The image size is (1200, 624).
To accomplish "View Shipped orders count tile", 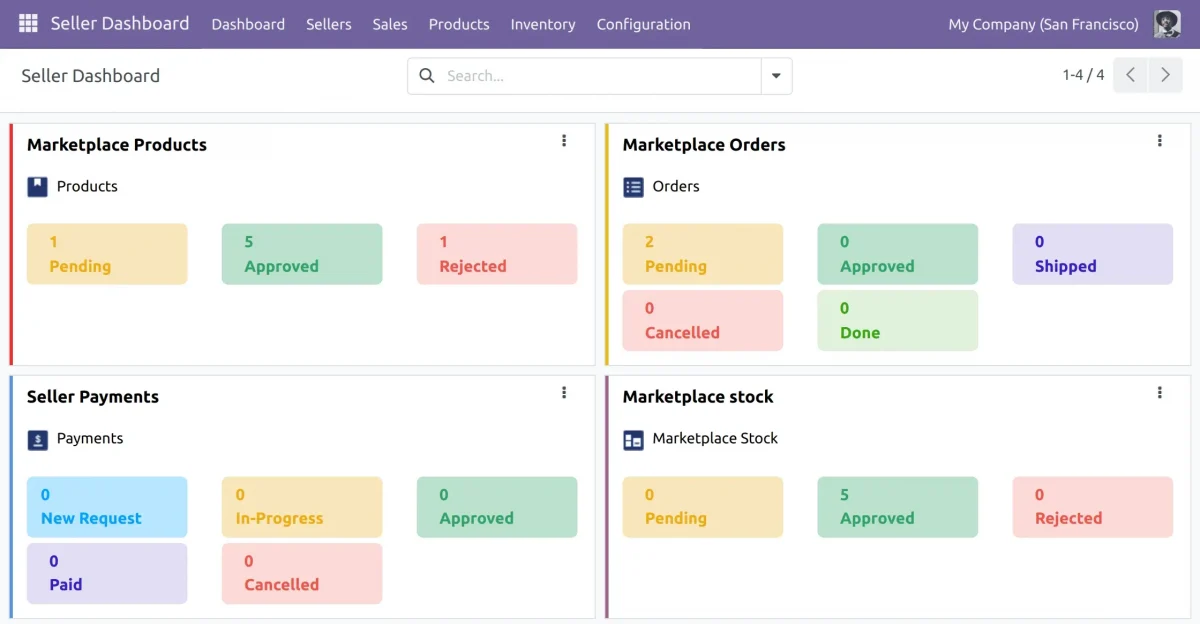I will (1092, 253).
